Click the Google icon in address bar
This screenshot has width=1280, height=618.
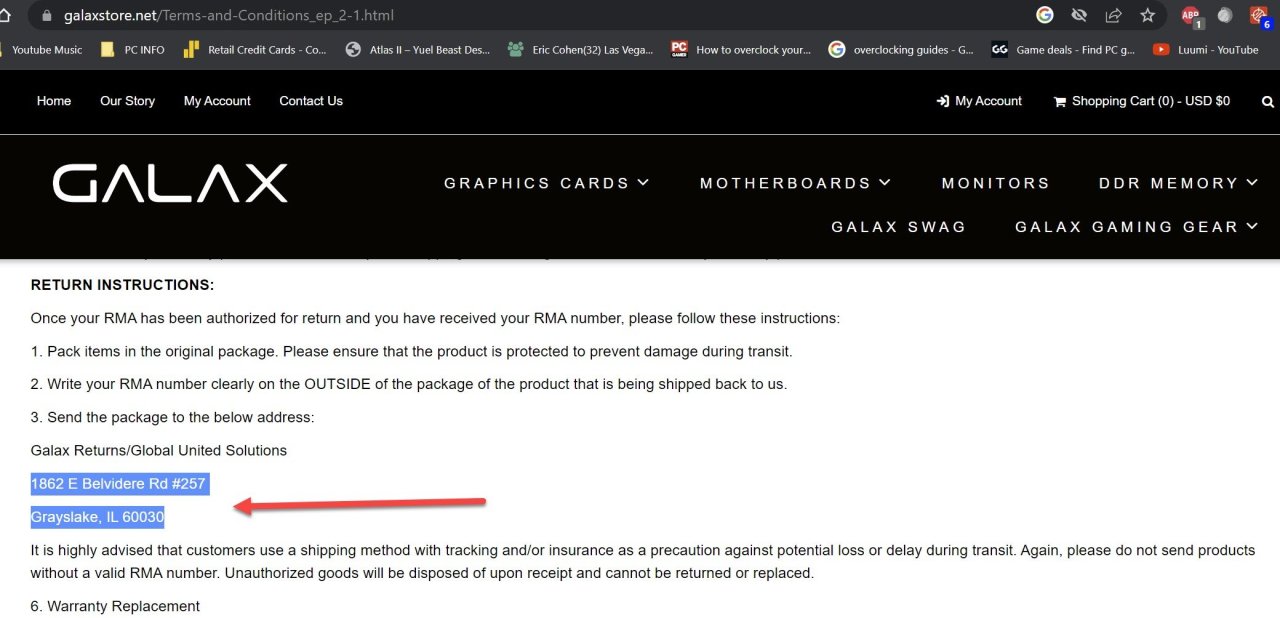(x=1045, y=15)
